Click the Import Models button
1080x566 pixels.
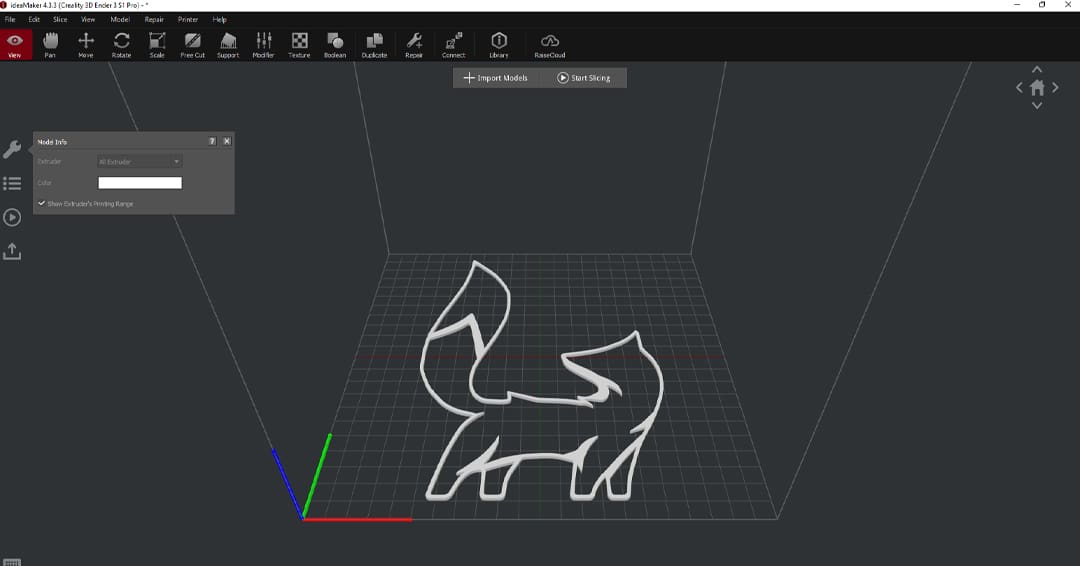coord(496,78)
